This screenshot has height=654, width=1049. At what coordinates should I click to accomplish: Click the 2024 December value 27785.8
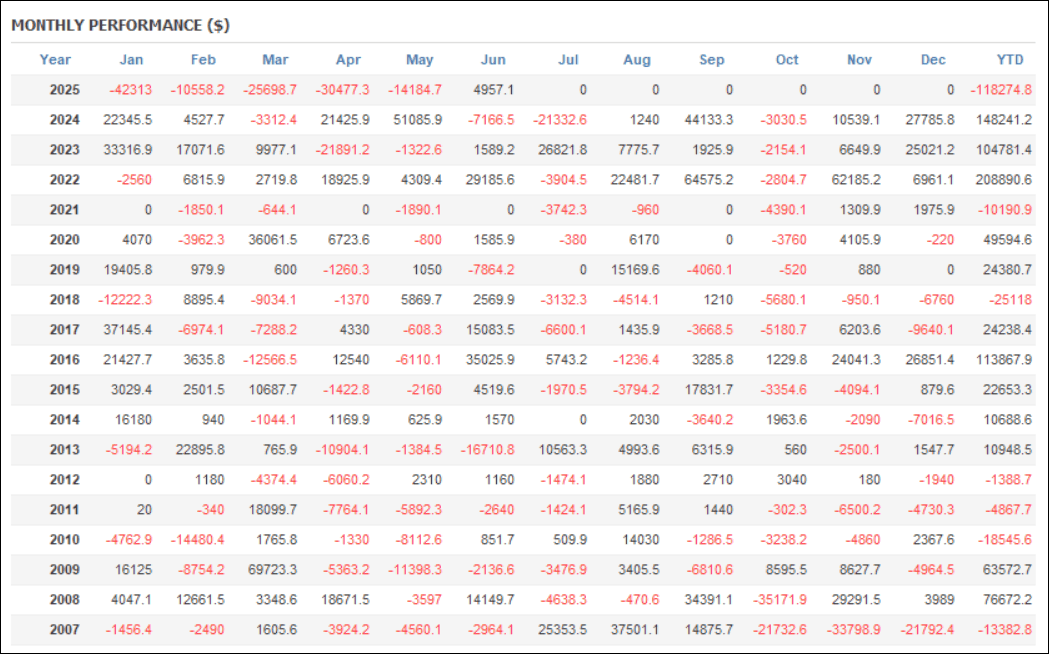click(930, 120)
